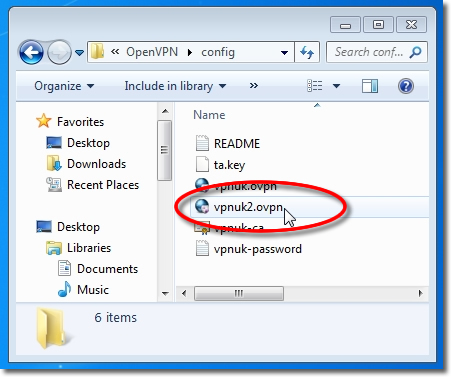Maximize the config Explorer window
Screen dimensions: 451x377
[378, 25]
